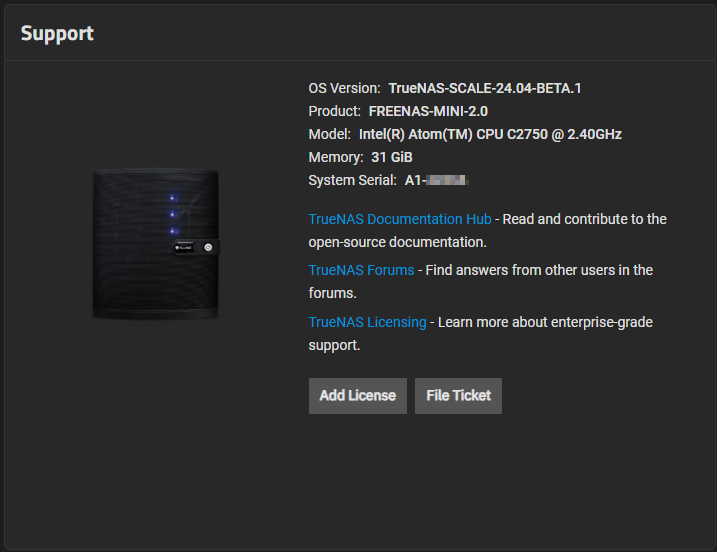
Task: Click the TrueNAS-SCALE-24.04-BETA.1 version value
Action: 485,88
